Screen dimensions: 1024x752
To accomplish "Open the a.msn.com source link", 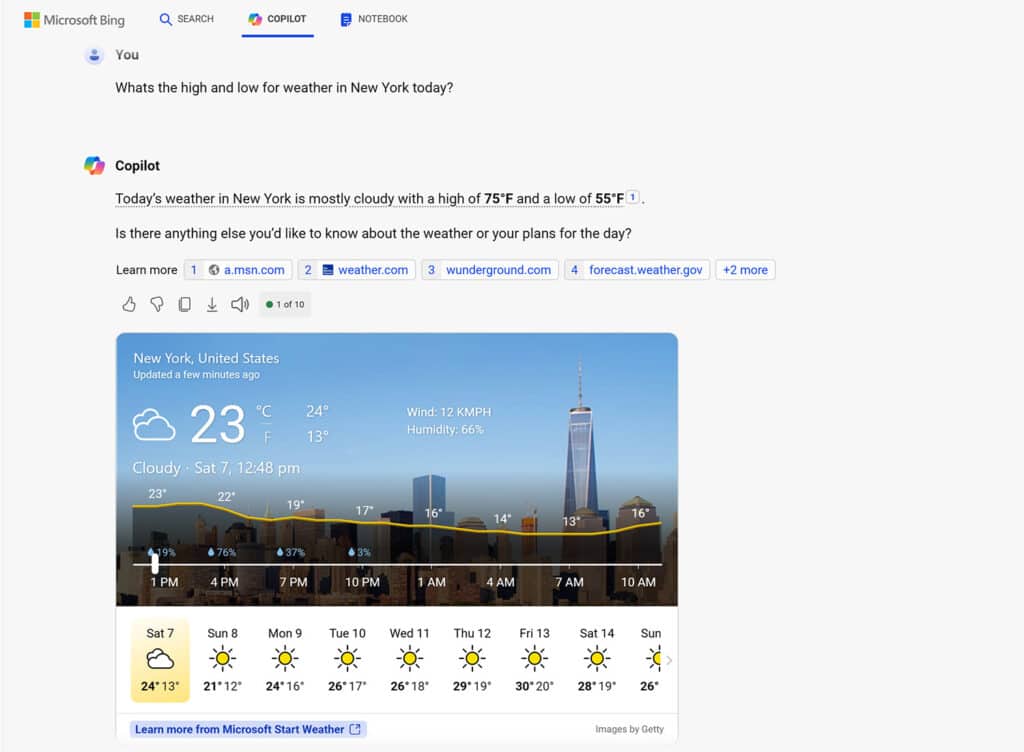I will click(x=238, y=270).
